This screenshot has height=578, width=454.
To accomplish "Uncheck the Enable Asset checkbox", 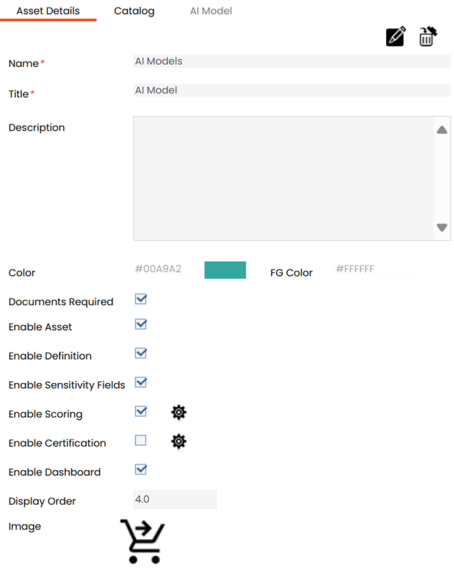I will (x=141, y=324).
